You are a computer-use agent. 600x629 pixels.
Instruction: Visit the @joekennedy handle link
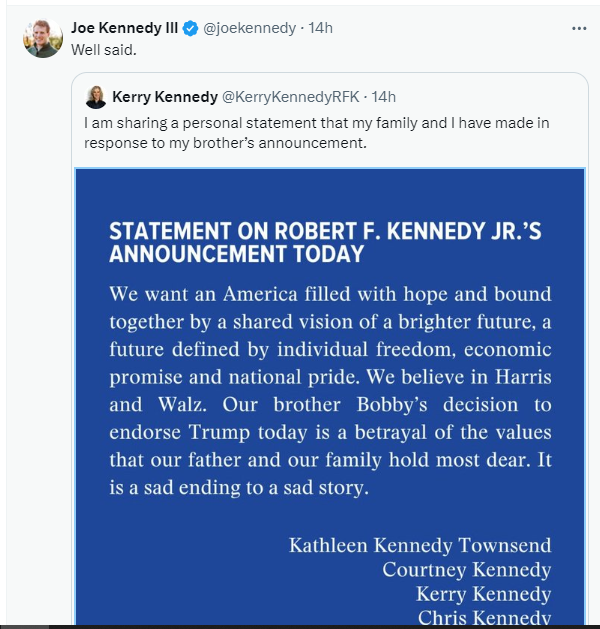249,28
